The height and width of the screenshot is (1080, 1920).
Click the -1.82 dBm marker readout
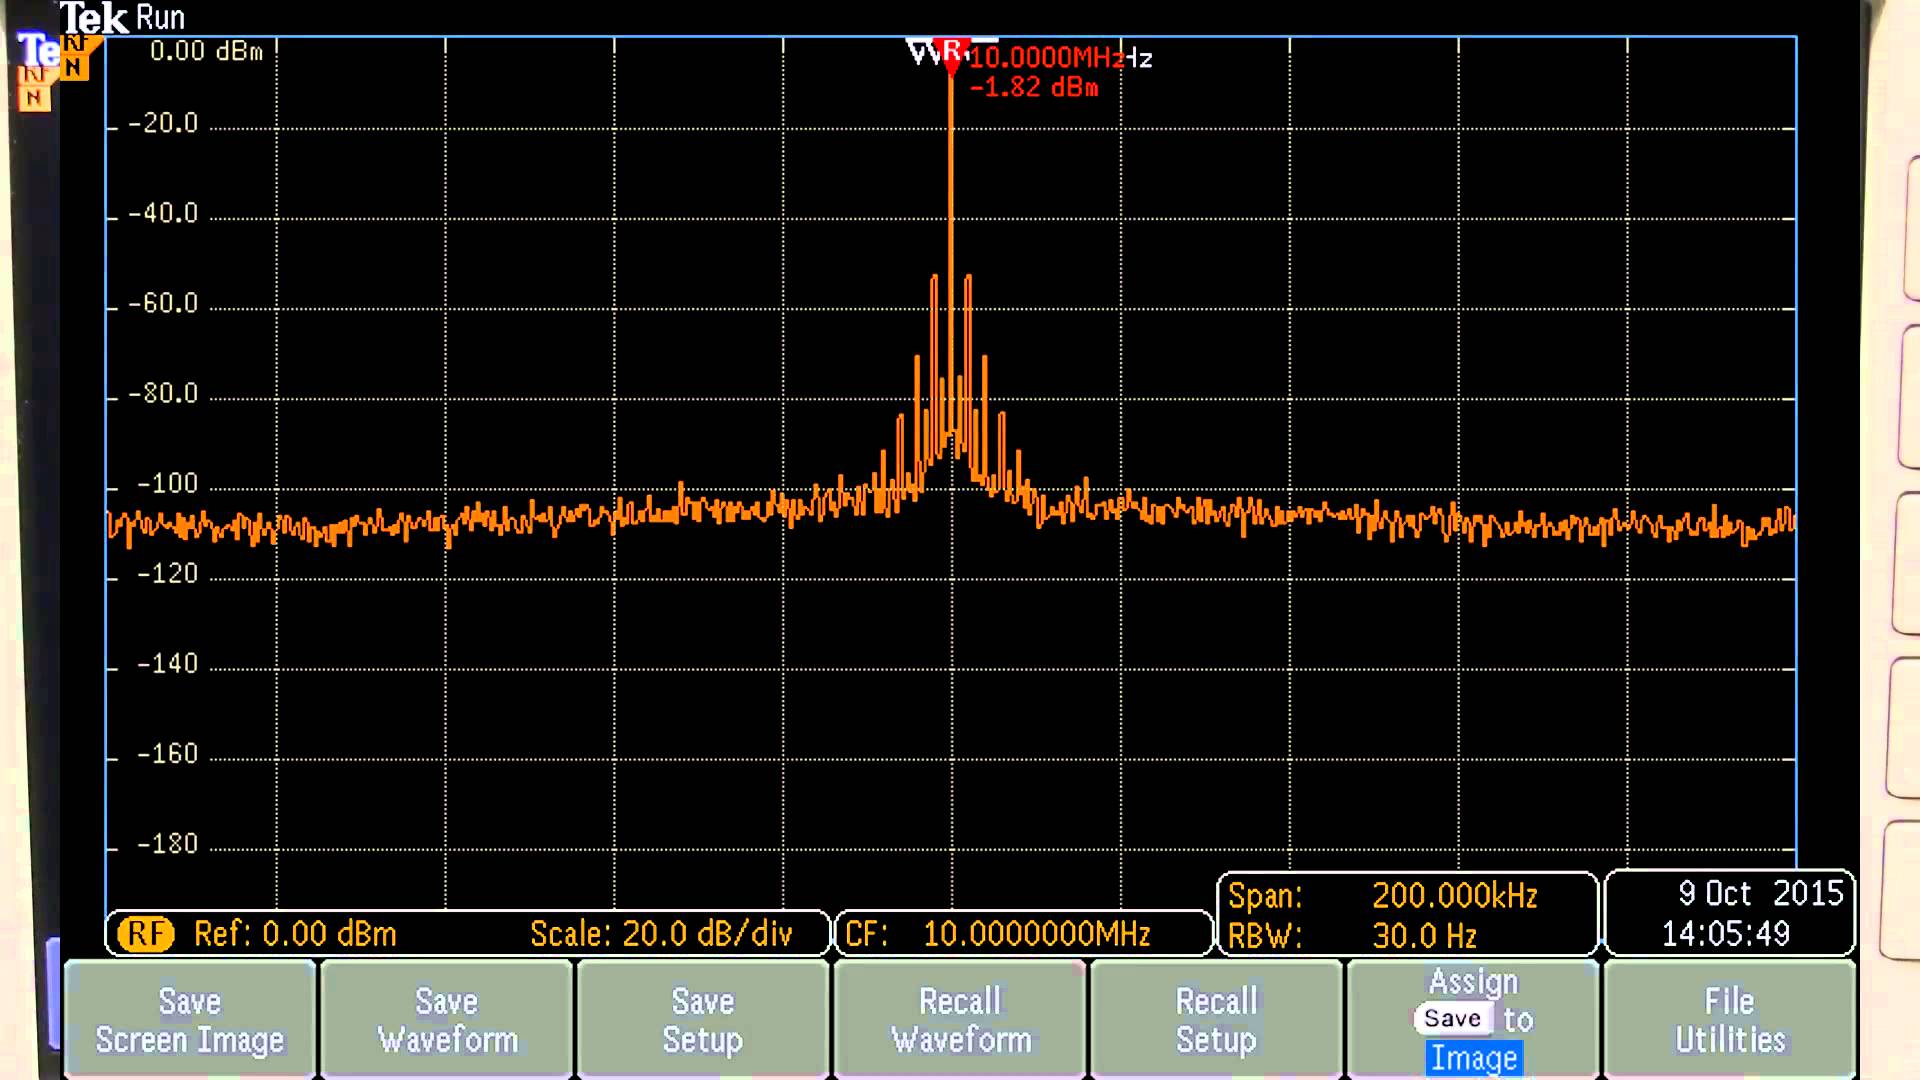point(1032,88)
